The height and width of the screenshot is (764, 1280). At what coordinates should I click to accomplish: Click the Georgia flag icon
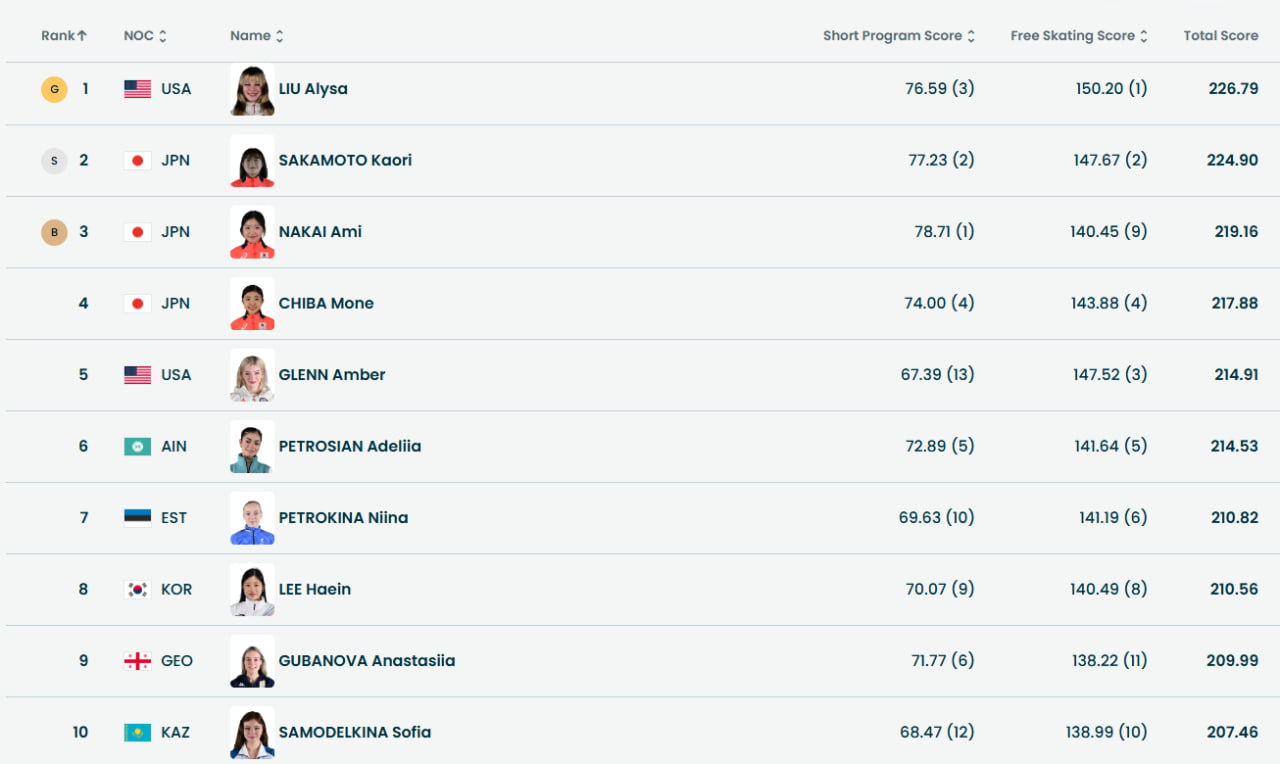(x=137, y=661)
